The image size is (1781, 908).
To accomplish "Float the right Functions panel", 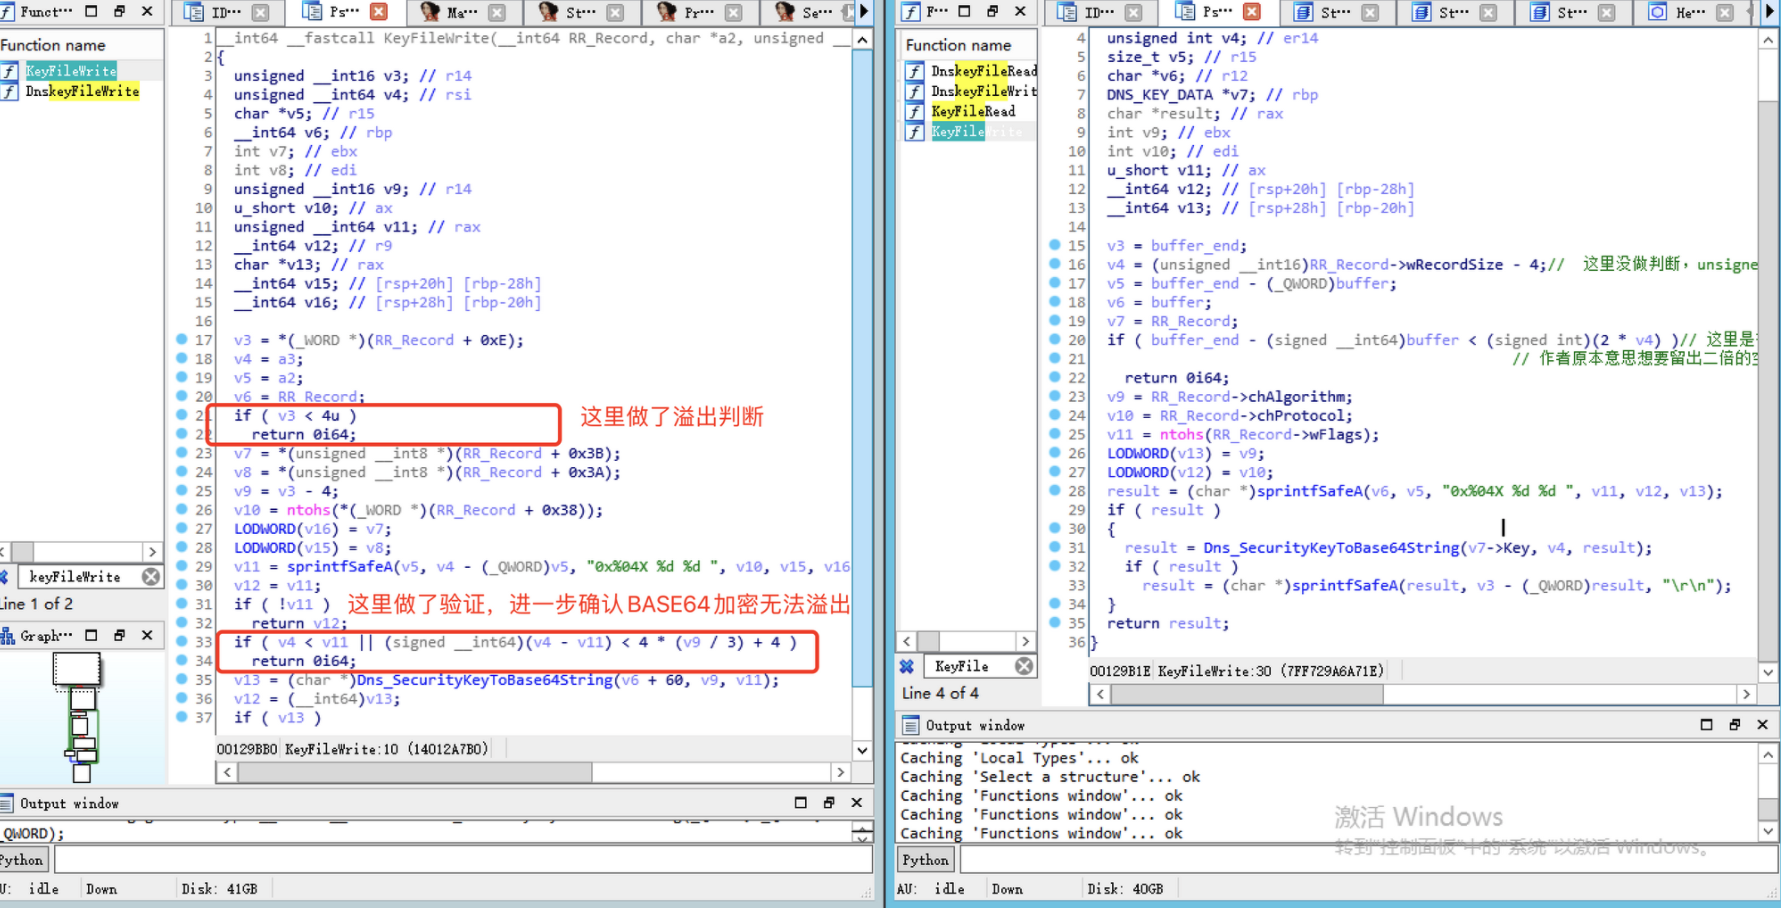I will [x=964, y=11].
